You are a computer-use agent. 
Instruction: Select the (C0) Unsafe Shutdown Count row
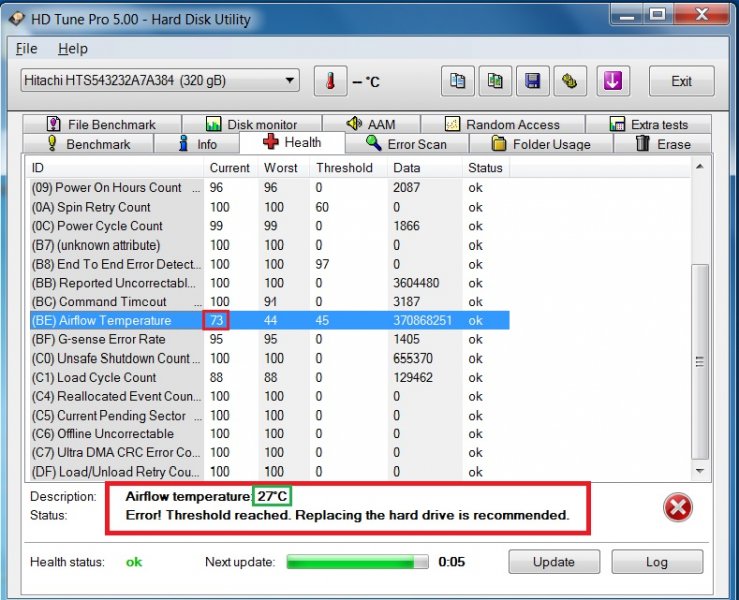coord(270,358)
